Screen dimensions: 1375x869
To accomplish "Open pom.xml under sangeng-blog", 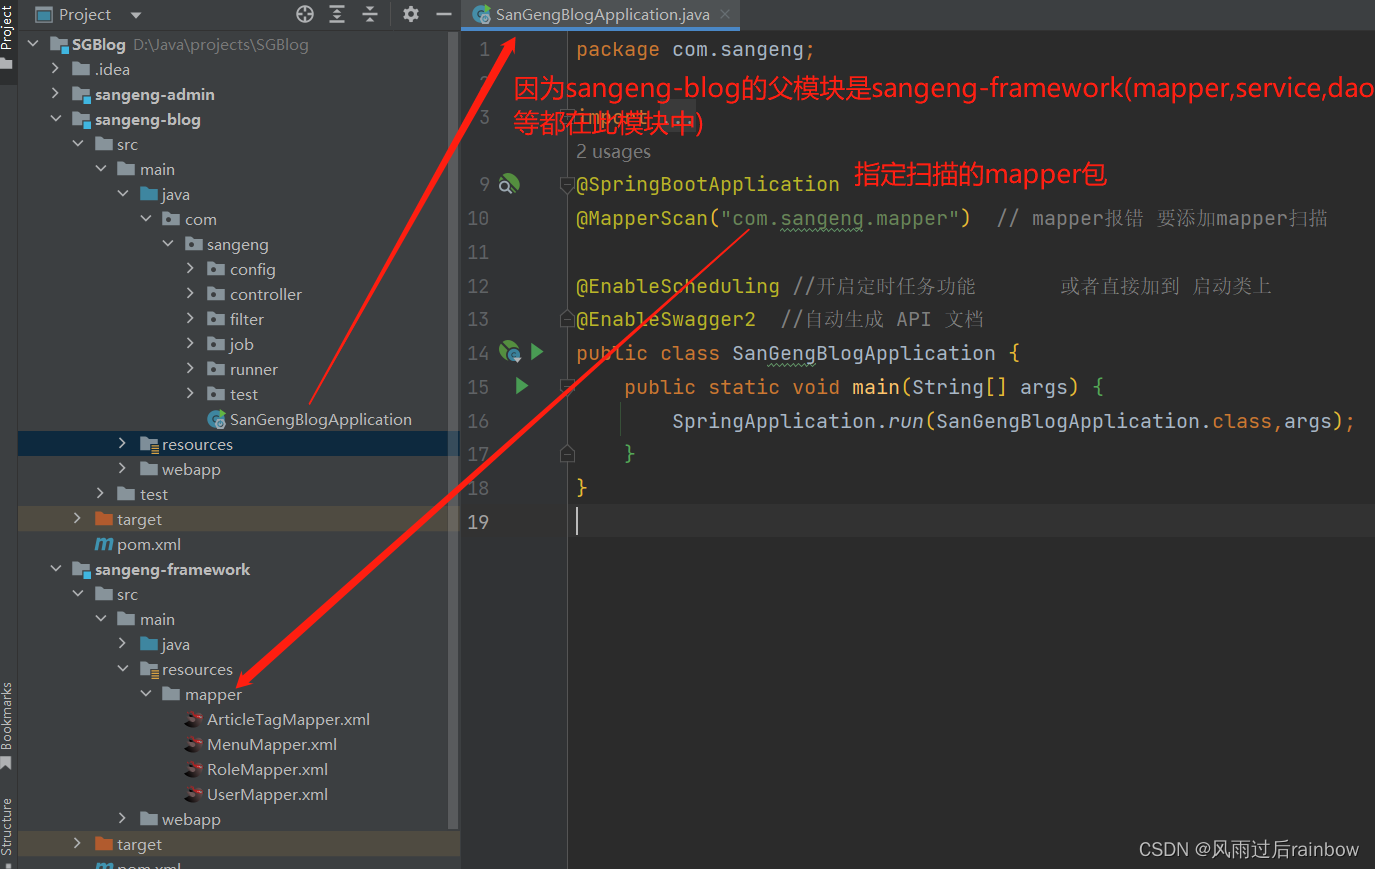I will coord(148,544).
